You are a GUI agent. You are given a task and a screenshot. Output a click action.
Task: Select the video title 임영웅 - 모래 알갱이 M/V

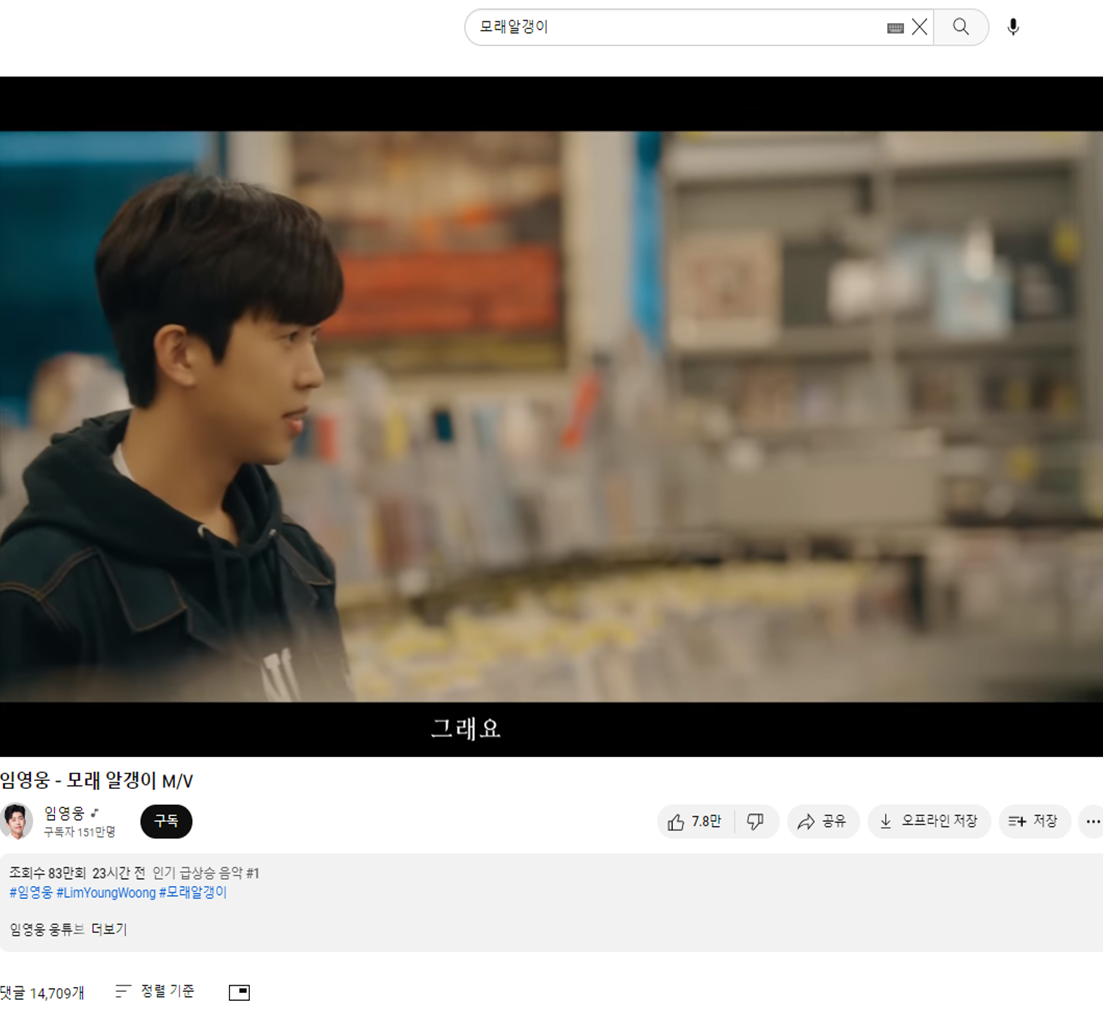pos(96,781)
